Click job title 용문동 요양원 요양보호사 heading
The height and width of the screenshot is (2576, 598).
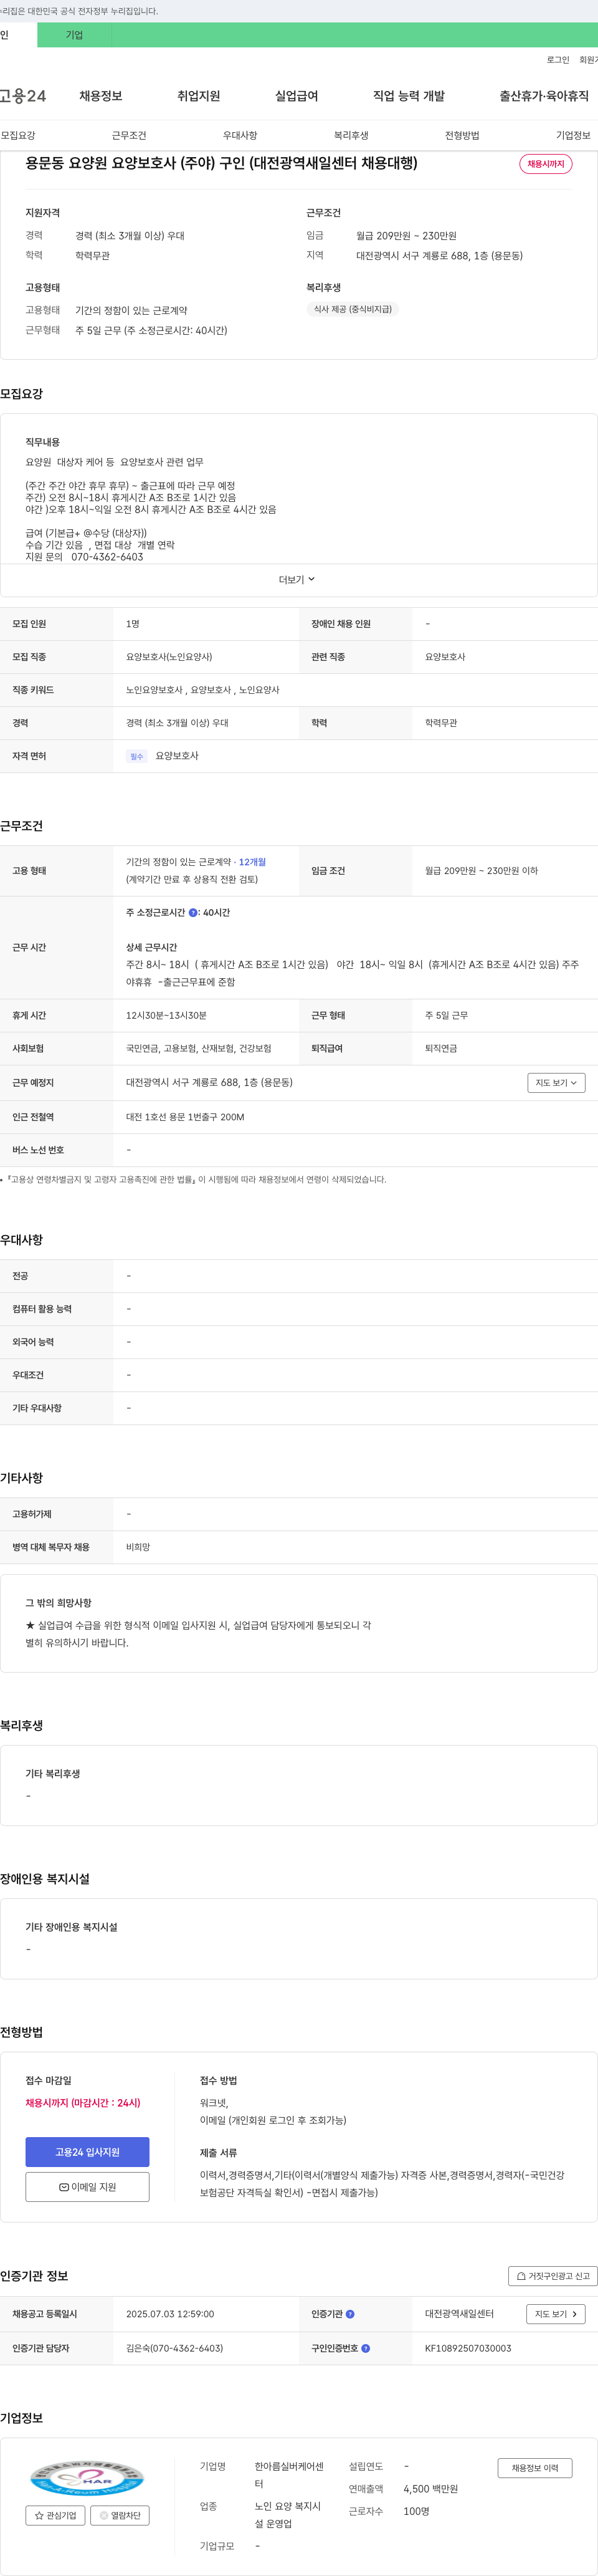click(x=221, y=163)
